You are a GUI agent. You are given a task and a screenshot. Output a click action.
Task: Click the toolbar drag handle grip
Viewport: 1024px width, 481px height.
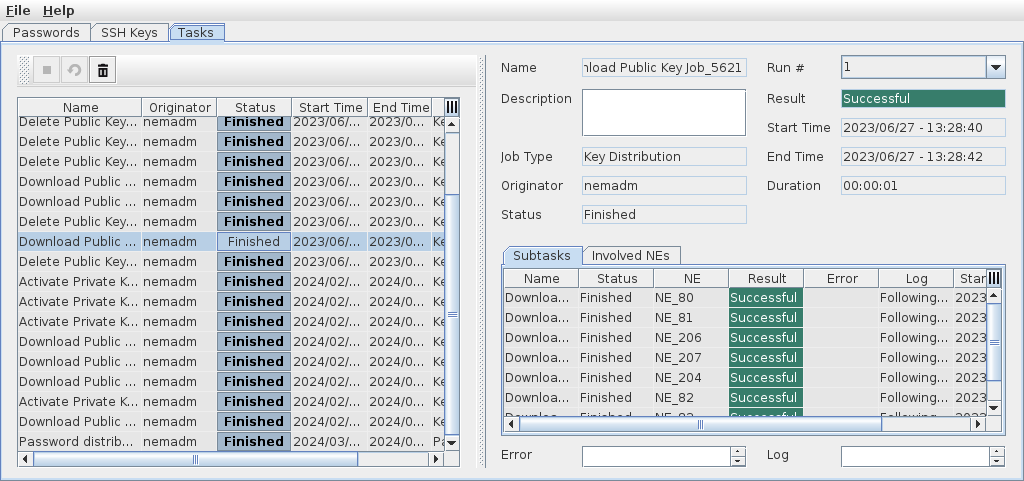coord(25,70)
